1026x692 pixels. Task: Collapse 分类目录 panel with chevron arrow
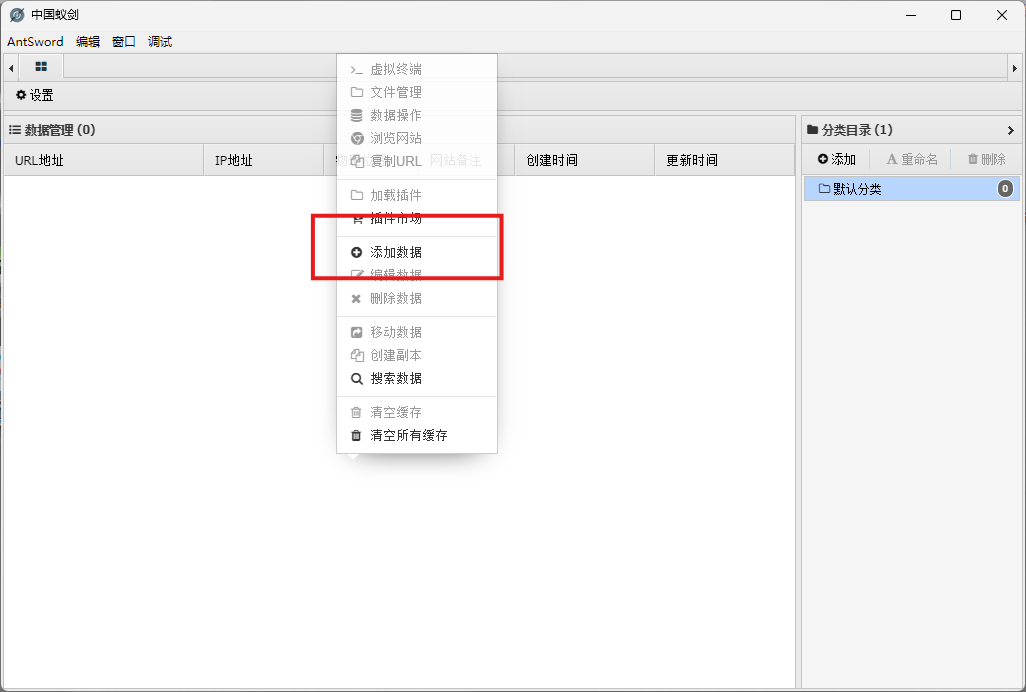point(1011,130)
